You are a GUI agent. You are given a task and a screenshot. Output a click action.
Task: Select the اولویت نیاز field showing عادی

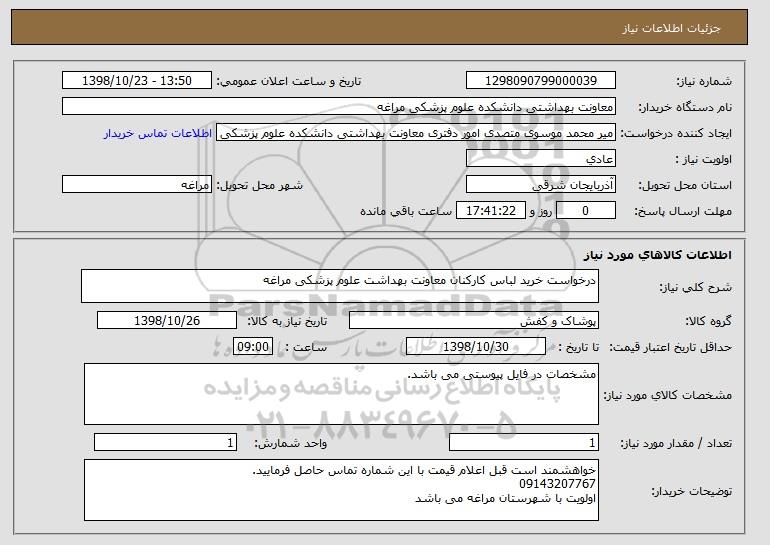[541, 159]
